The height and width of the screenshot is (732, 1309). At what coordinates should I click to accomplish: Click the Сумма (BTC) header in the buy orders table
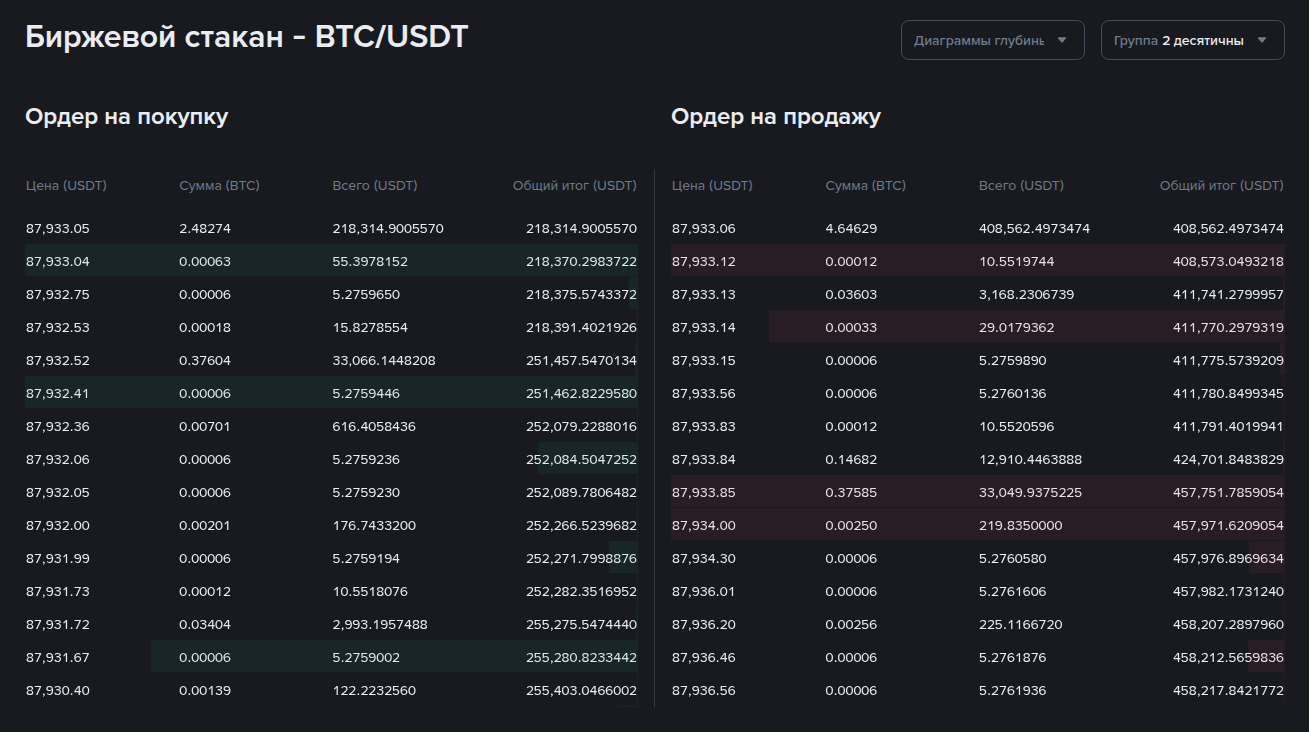pos(219,186)
